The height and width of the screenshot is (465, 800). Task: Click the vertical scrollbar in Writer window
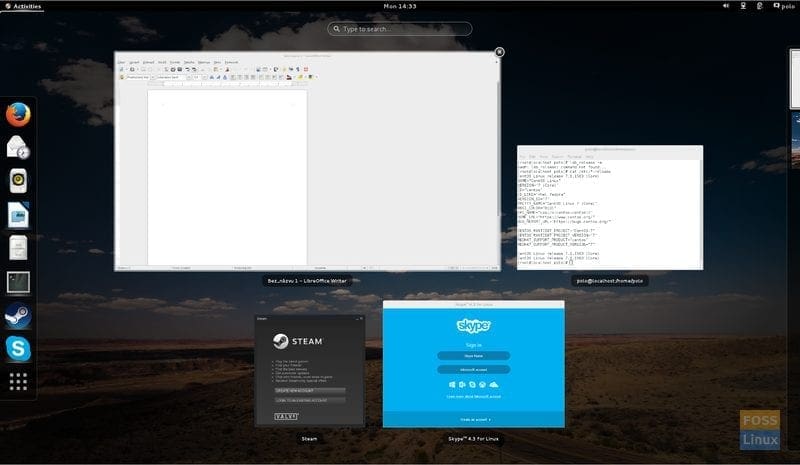[498, 148]
